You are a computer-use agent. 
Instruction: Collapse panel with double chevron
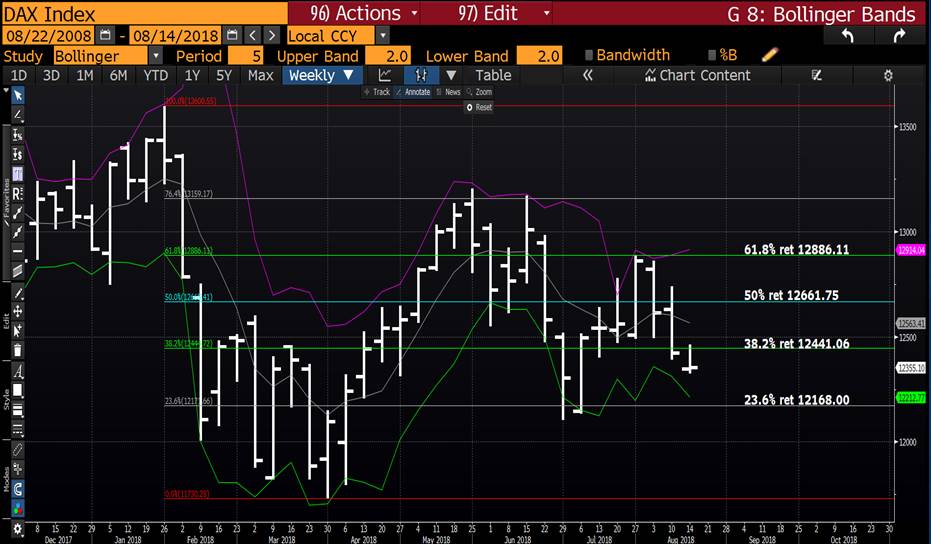pyautogui.click(x=588, y=75)
